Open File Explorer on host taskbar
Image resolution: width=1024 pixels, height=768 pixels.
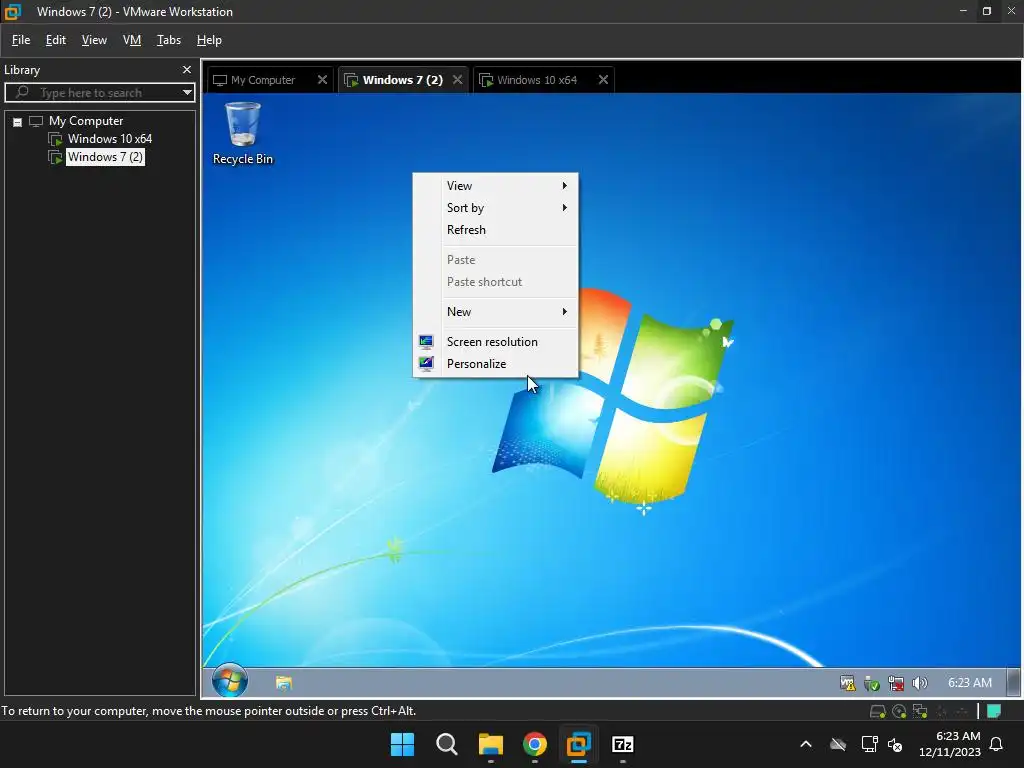(490, 744)
